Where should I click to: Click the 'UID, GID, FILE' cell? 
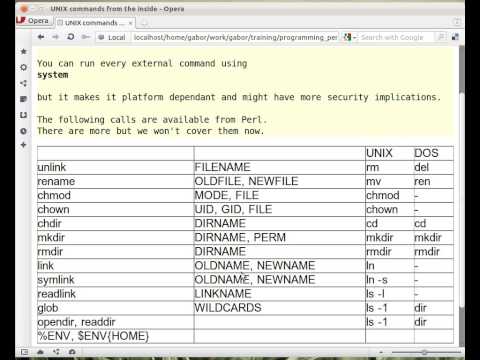click(x=280, y=210)
